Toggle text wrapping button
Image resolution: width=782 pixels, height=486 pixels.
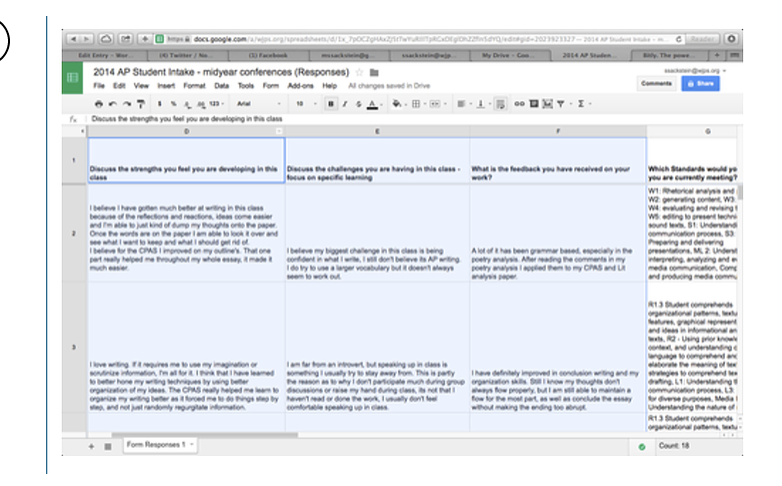500,104
